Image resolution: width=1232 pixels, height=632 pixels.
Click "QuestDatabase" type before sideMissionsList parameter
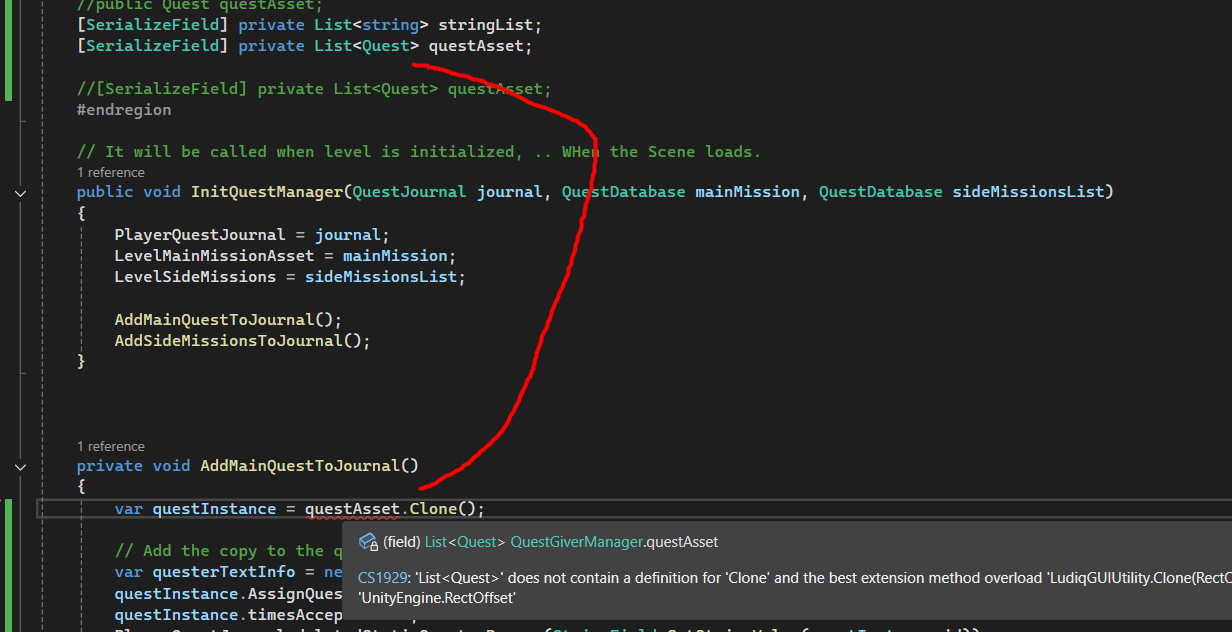pos(880,191)
